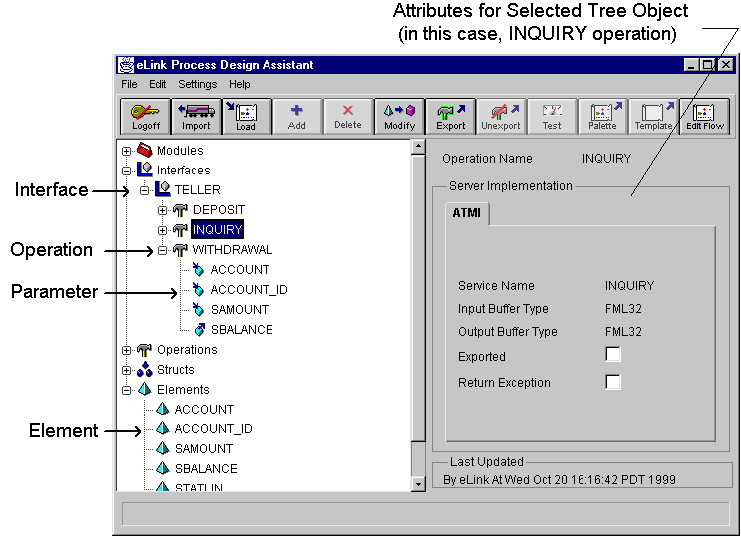Click the WITHDRAWAL operation hammer icon

click(x=180, y=250)
